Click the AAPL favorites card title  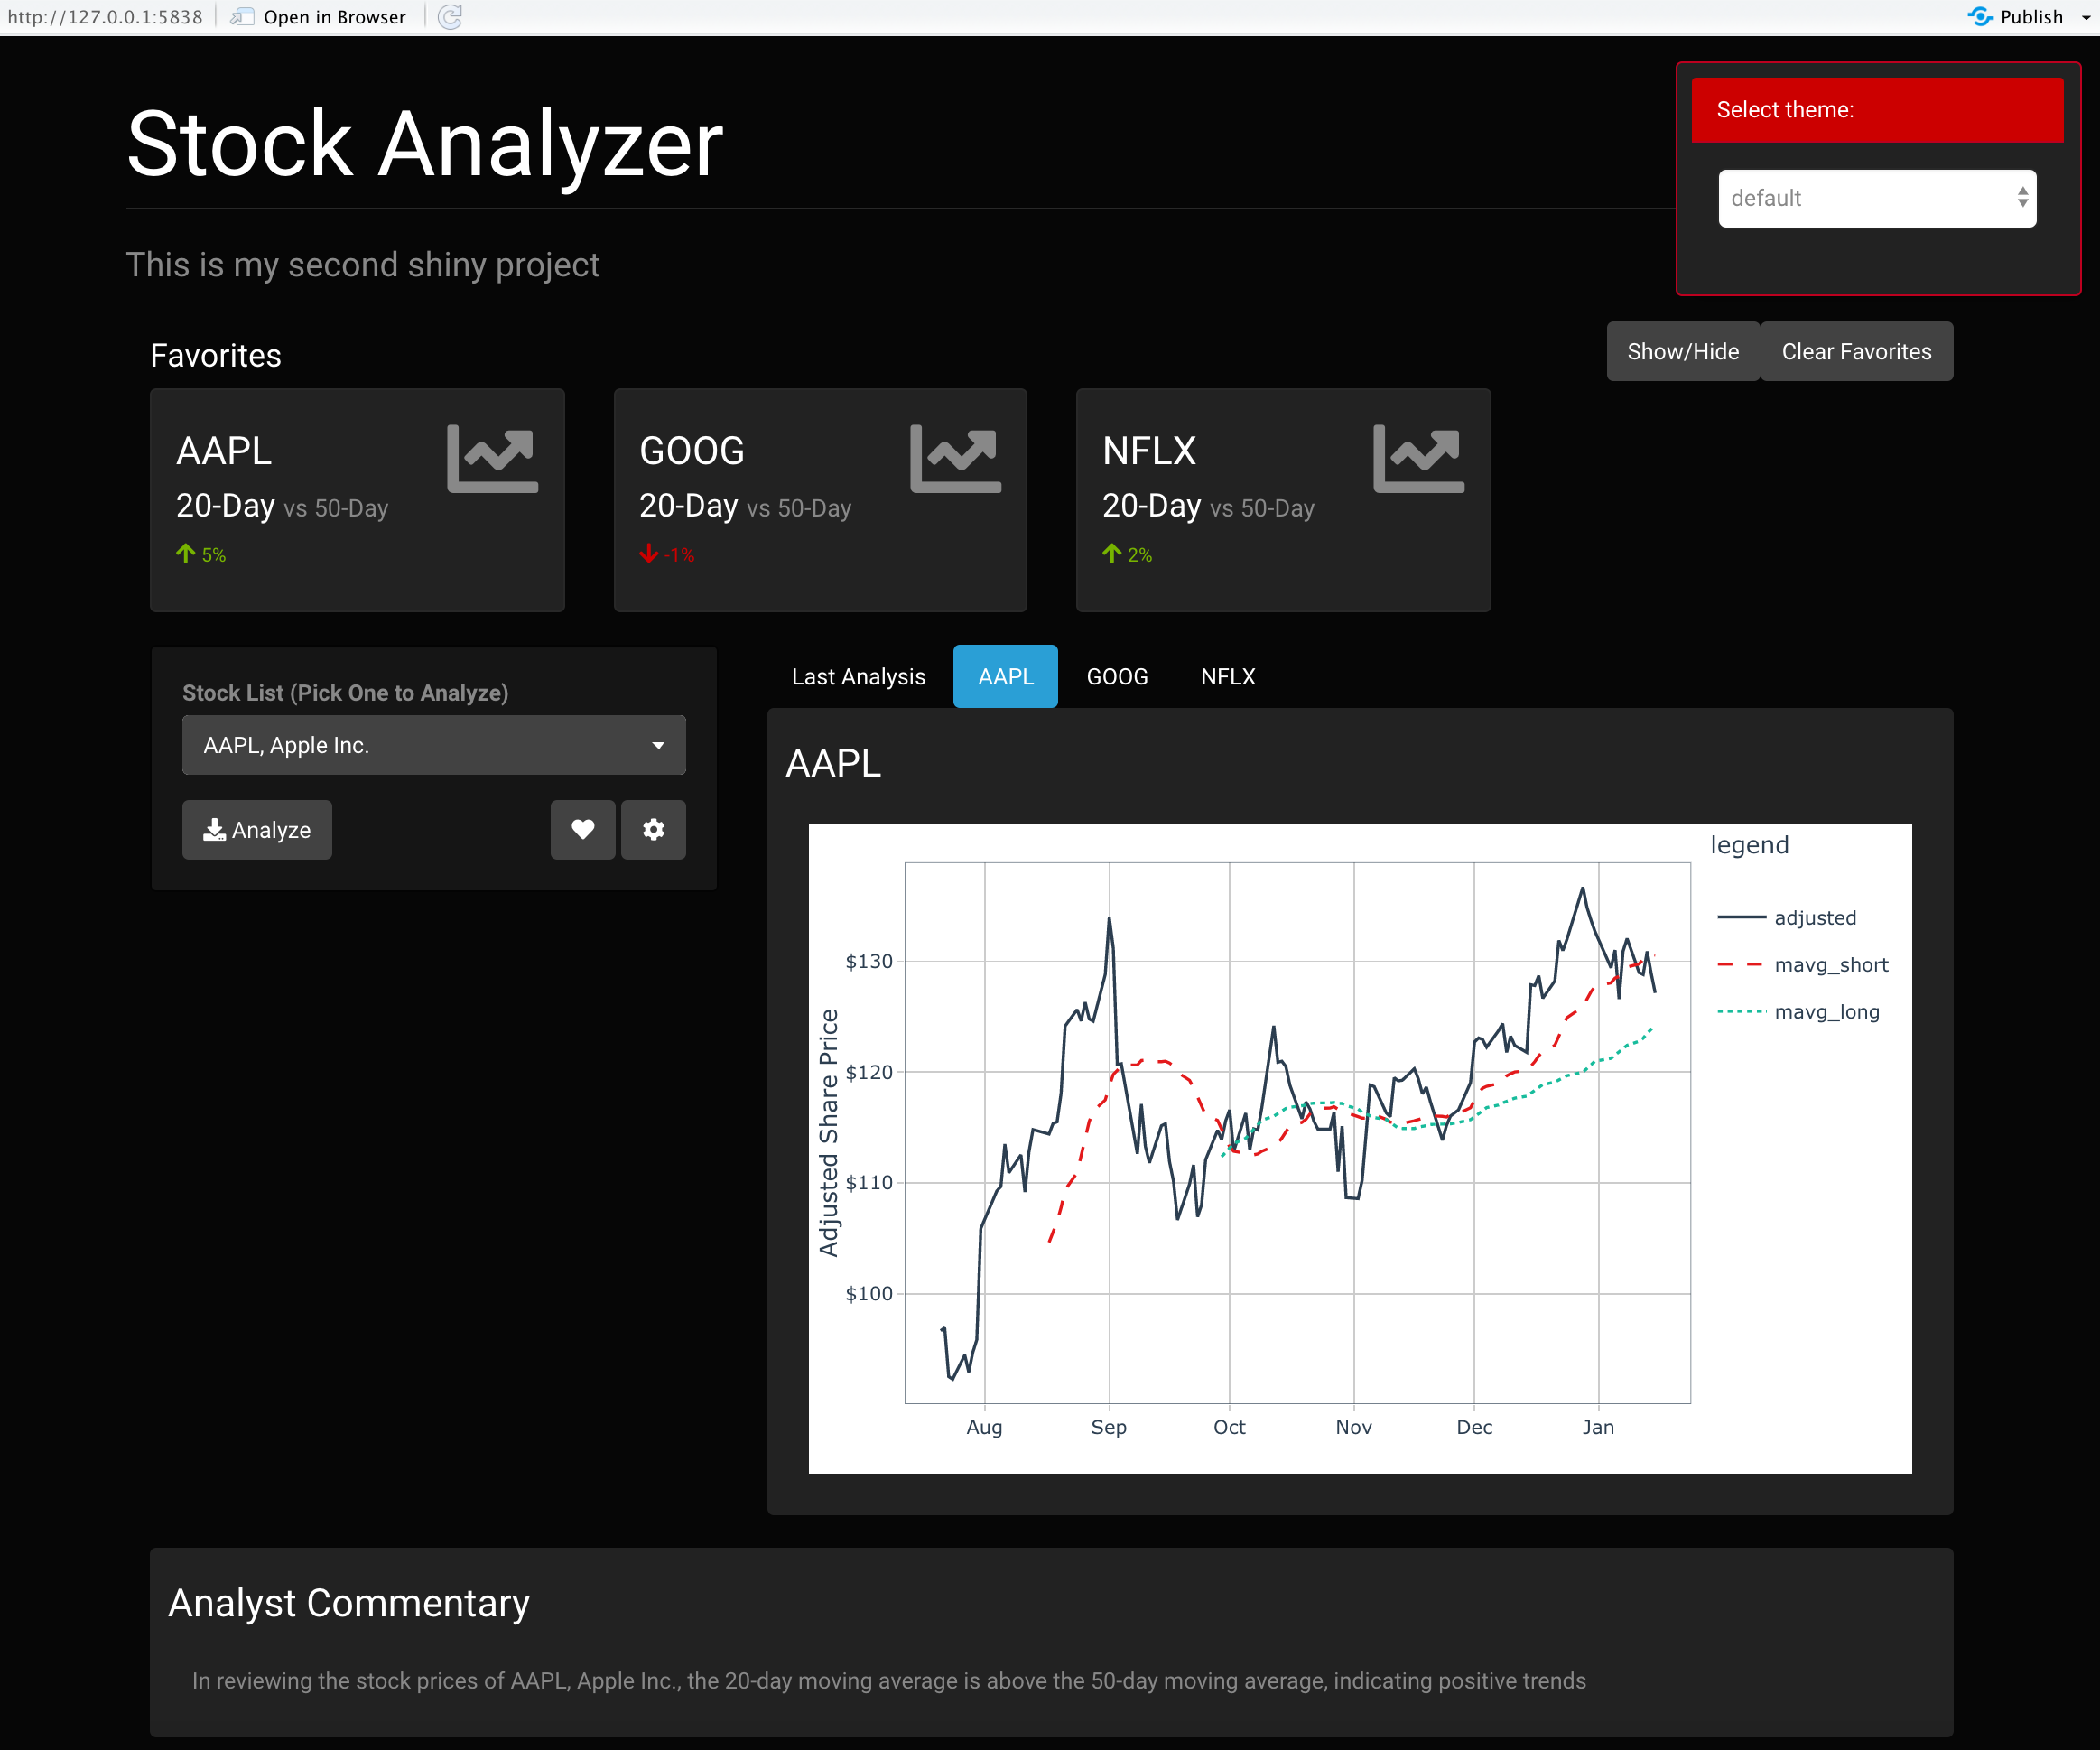point(224,451)
